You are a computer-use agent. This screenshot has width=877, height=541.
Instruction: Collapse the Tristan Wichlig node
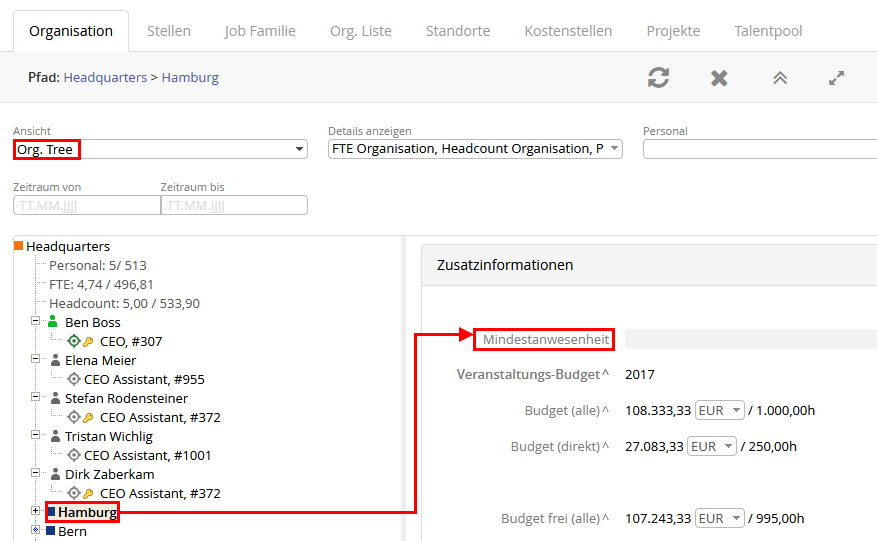[x=35, y=435]
